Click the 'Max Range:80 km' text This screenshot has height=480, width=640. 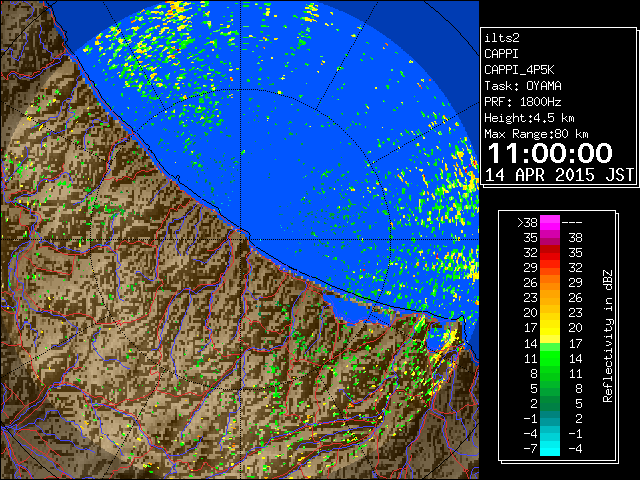(x=536, y=134)
